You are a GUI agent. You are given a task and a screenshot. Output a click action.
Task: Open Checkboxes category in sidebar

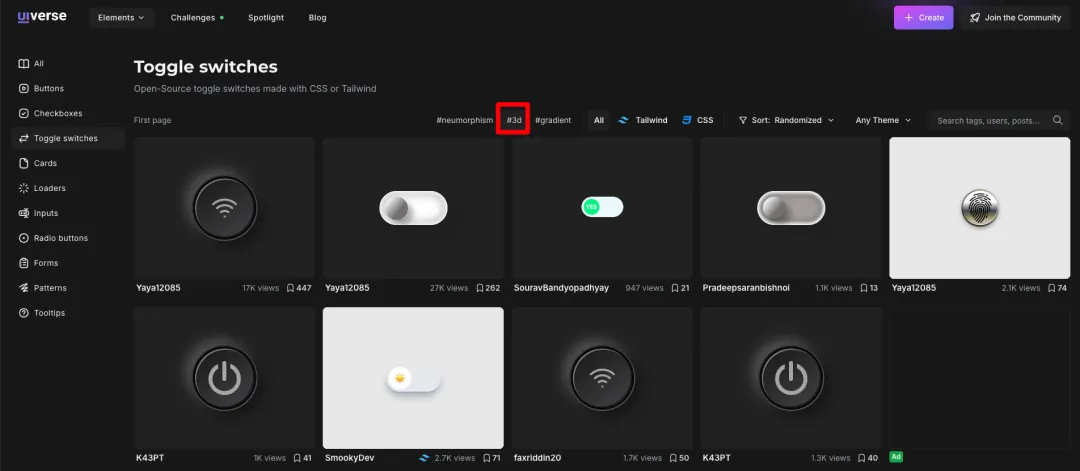pos(50,113)
